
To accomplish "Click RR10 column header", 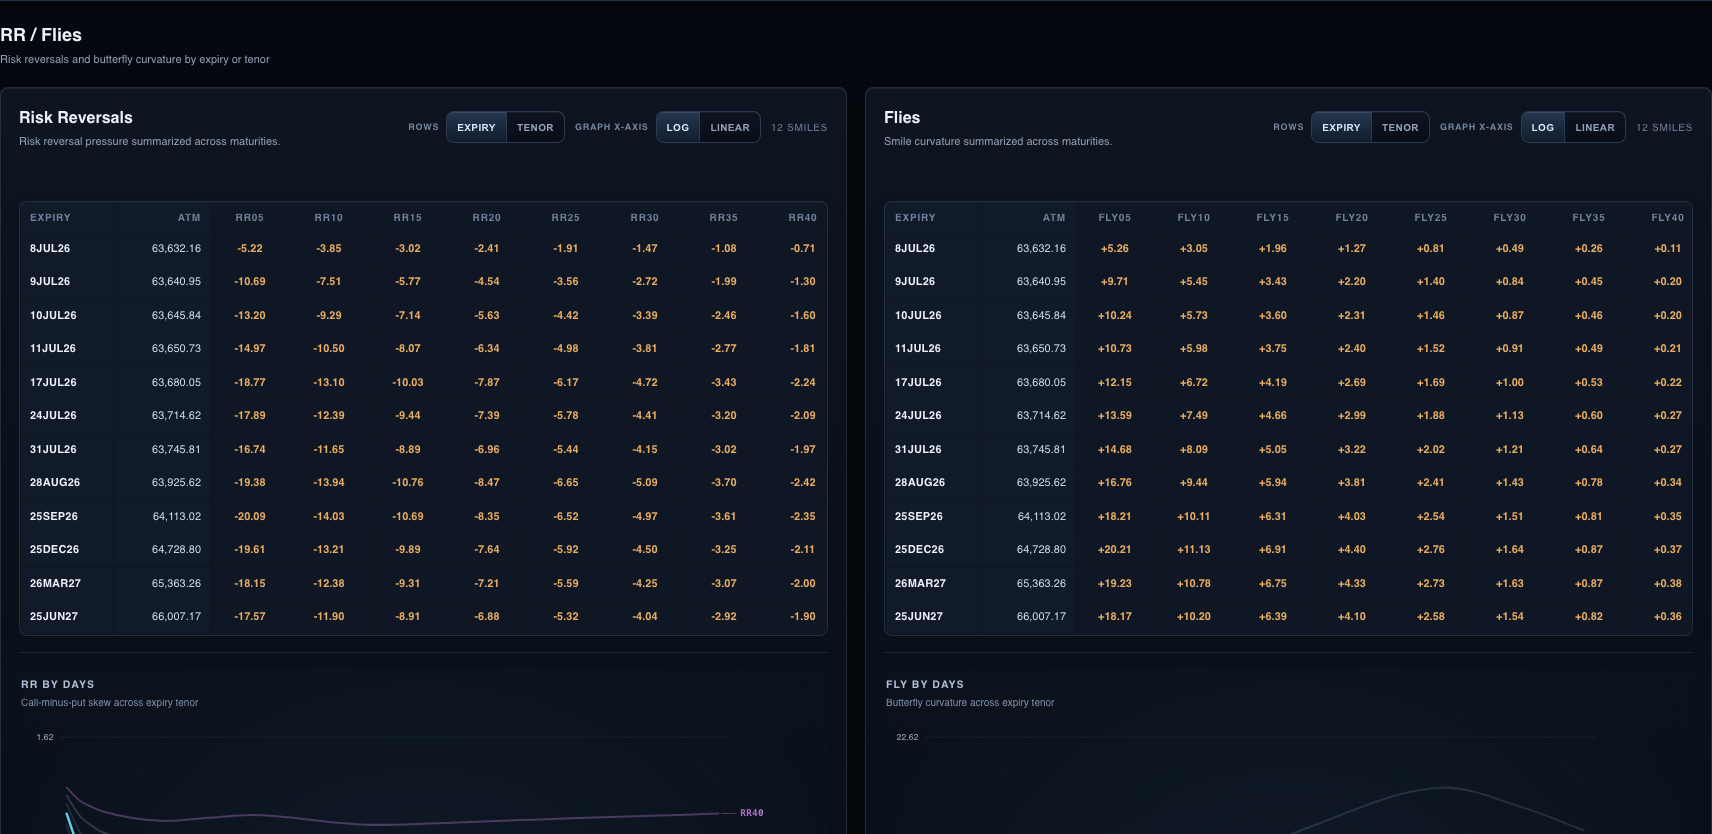I will pyautogui.click(x=329, y=217).
